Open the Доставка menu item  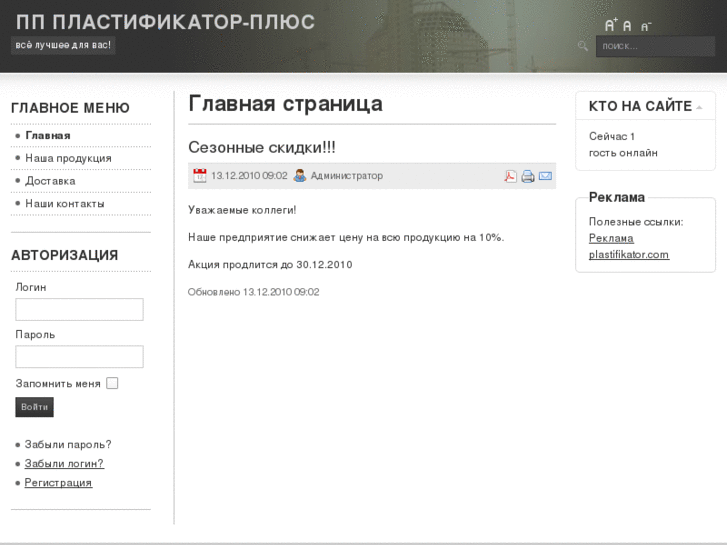point(50,181)
